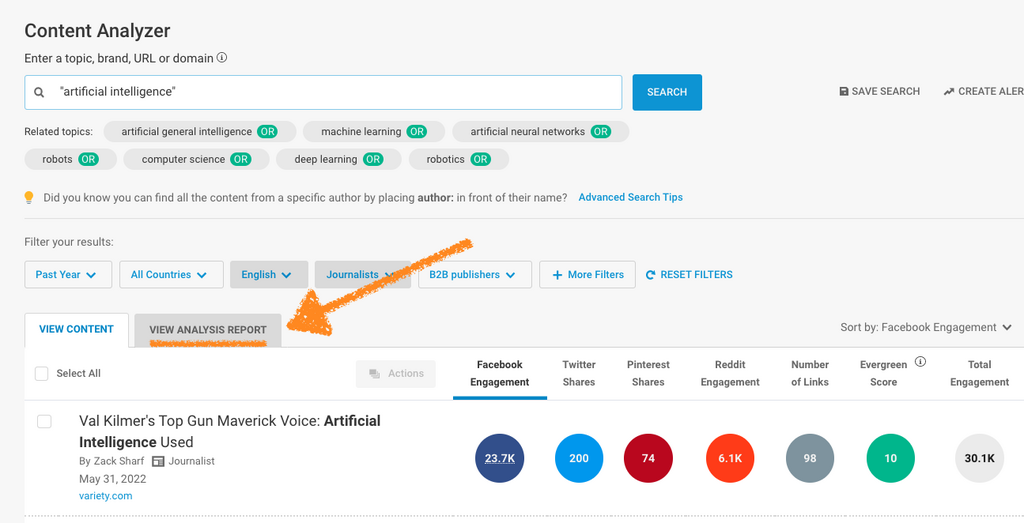Switch to the View Analysis Report tab
Viewport: 1024px width, 523px height.
tap(208, 330)
